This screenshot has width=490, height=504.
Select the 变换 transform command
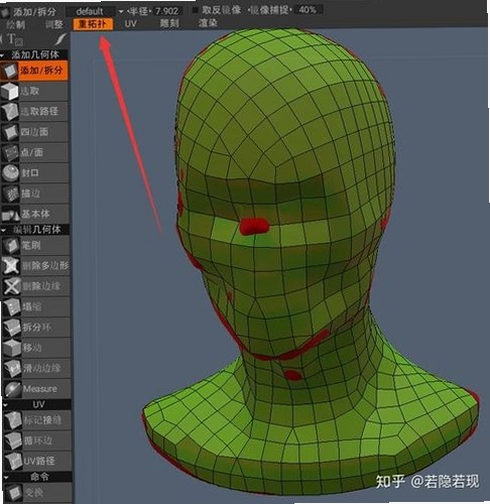click(x=38, y=492)
